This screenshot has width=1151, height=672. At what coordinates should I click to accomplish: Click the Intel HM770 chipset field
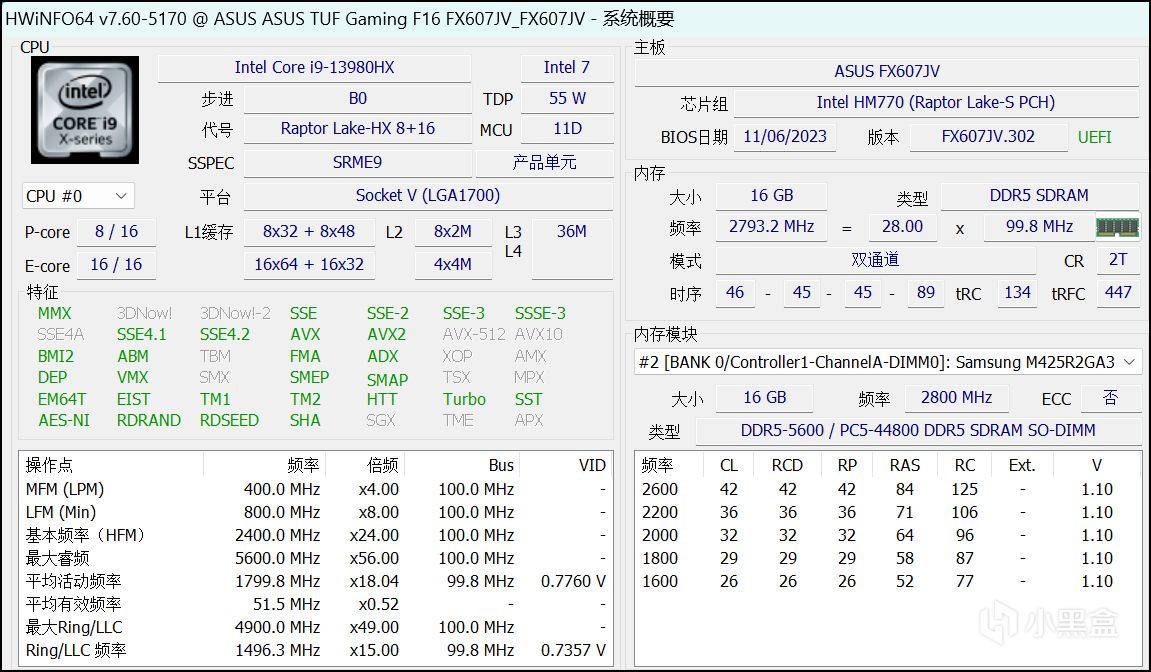pyautogui.click(x=935, y=102)
